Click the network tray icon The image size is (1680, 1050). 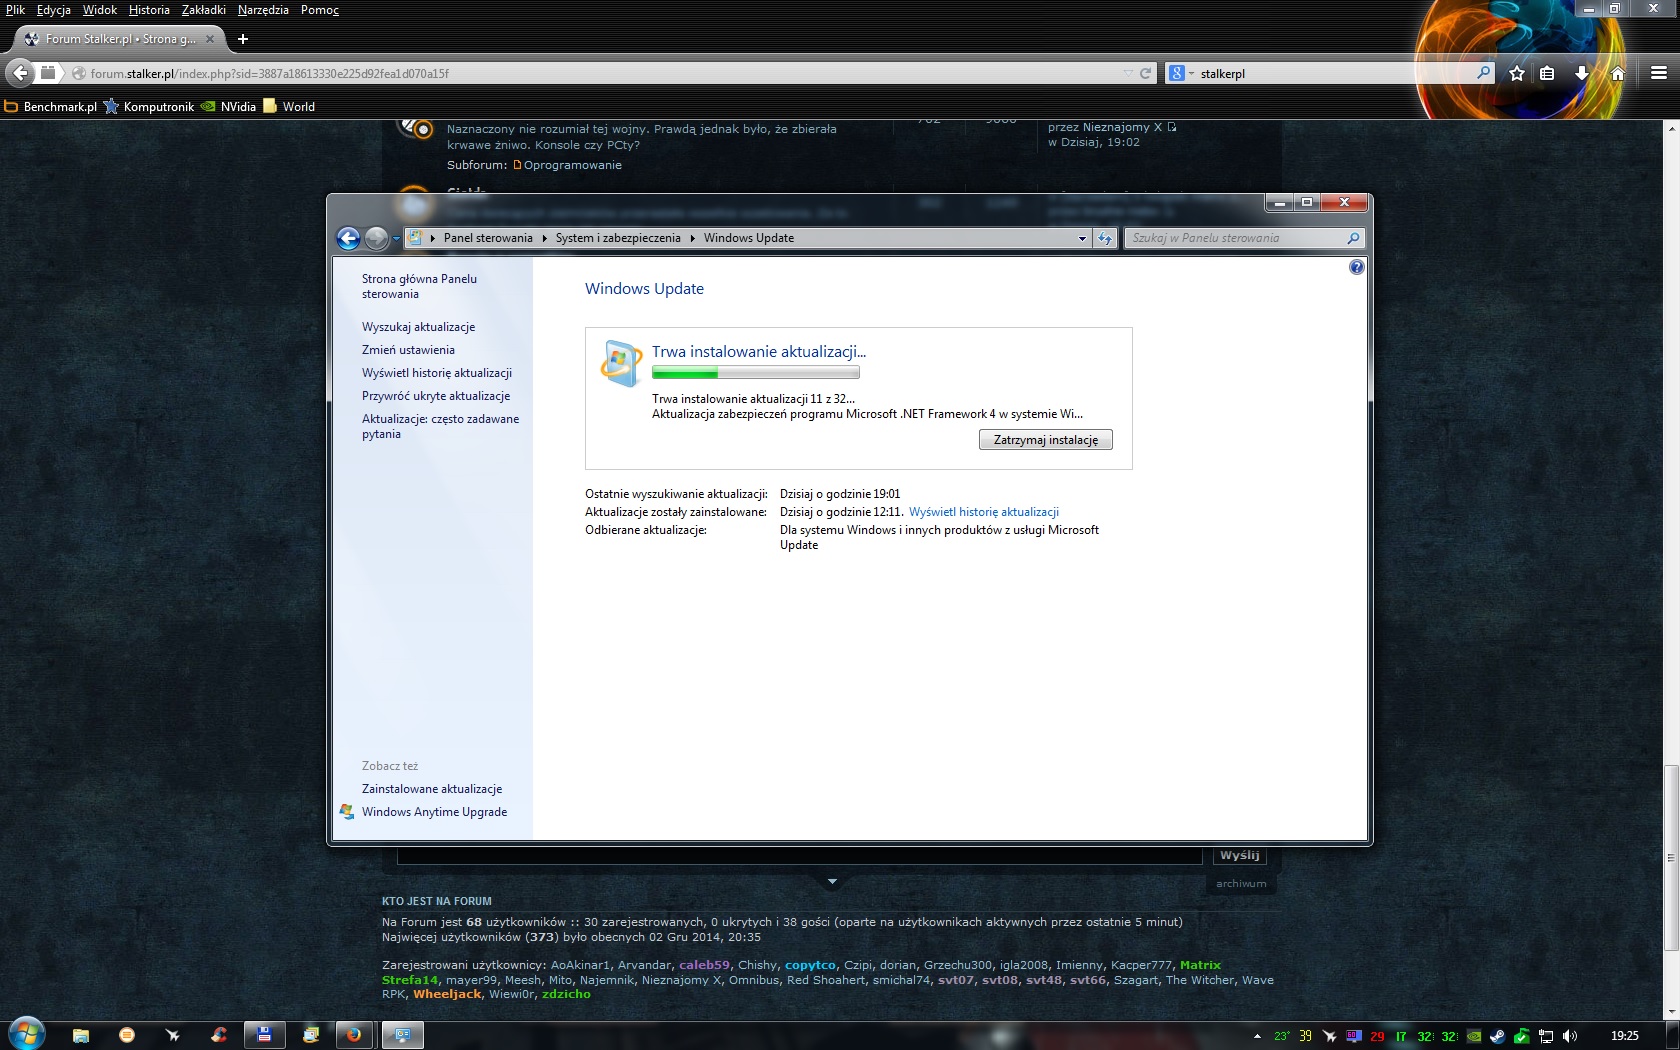point(1545,1036)
